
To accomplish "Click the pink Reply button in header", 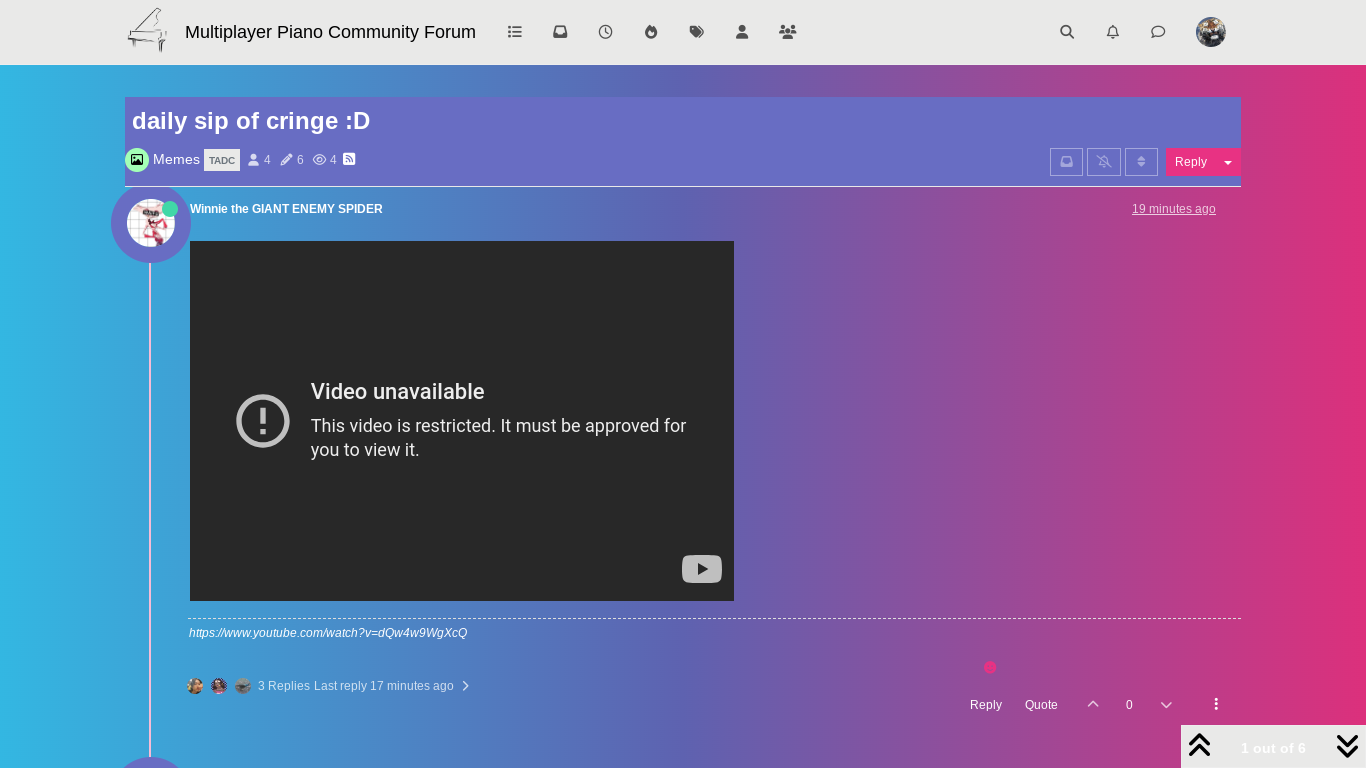I will tap(1190, 162).
